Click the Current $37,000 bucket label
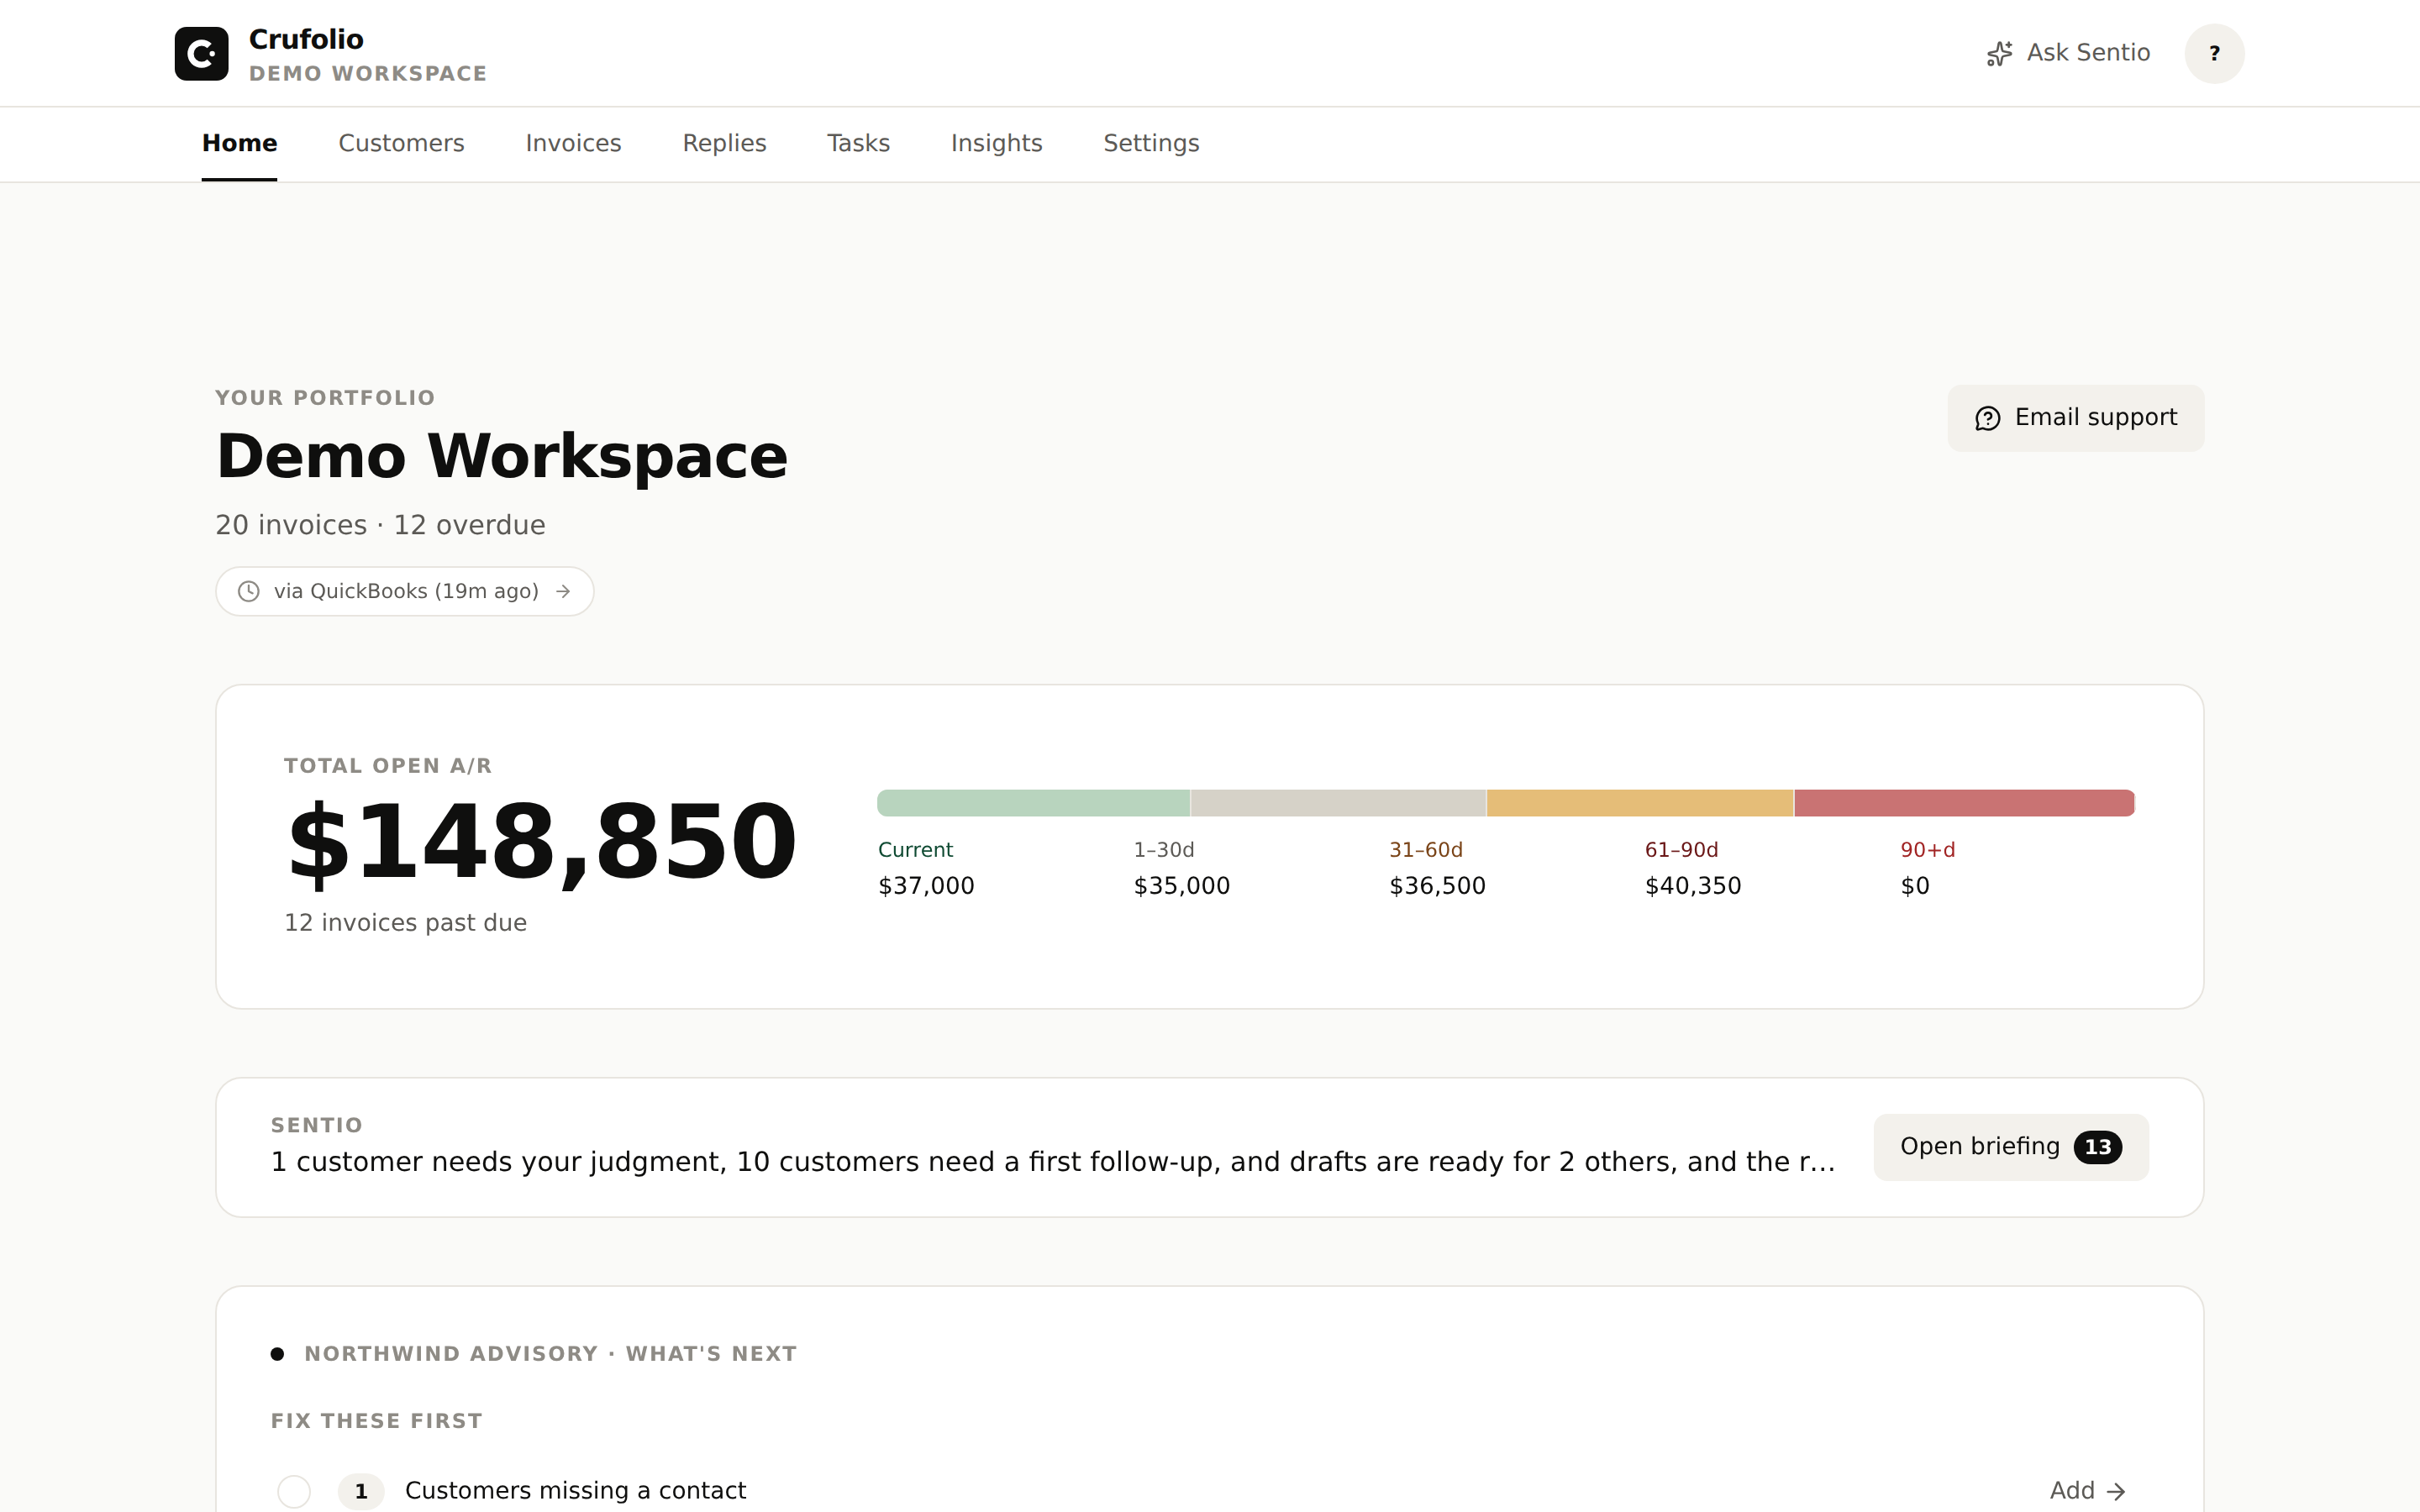 coord(926,868)
